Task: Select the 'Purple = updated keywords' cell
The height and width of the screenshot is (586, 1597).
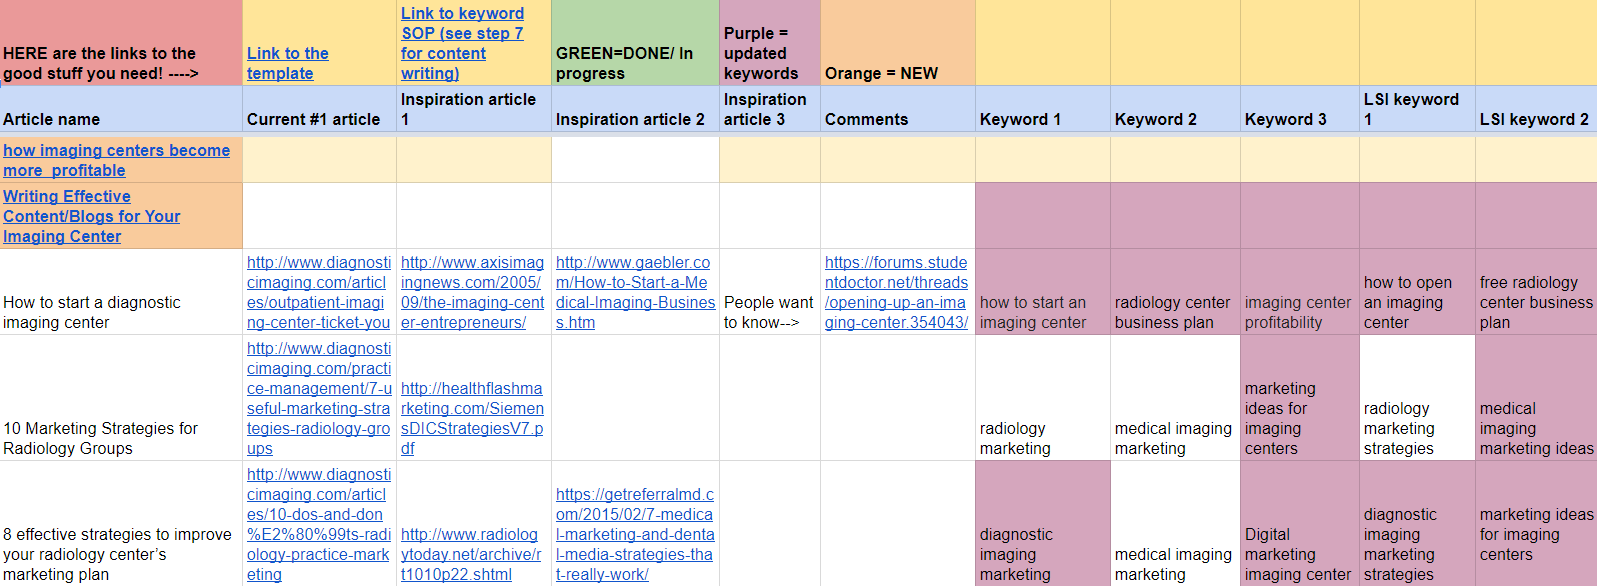Action: (770, 43)
